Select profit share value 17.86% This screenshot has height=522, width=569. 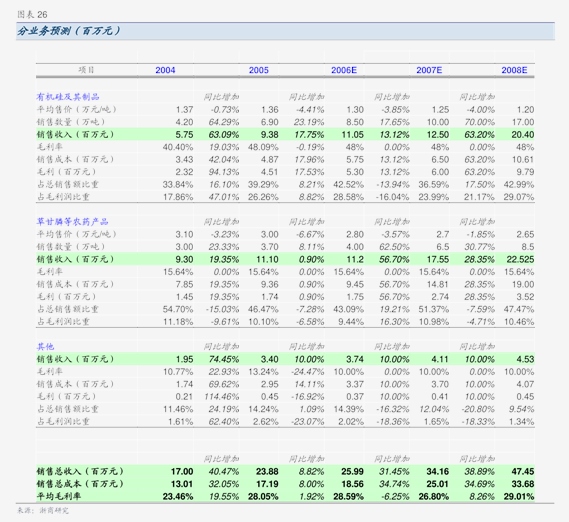[x=178, y=197]
